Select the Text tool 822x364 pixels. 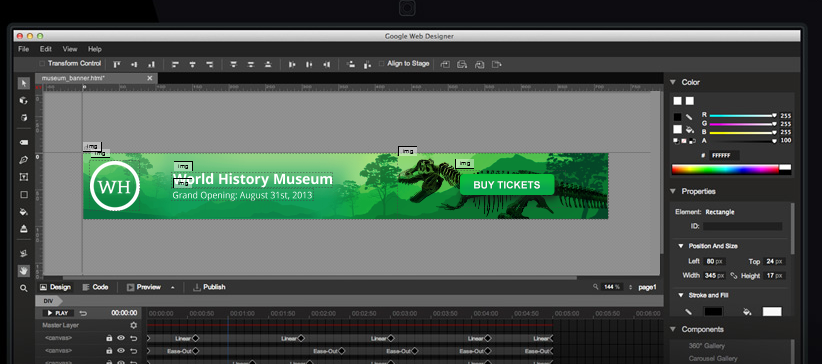24,177
